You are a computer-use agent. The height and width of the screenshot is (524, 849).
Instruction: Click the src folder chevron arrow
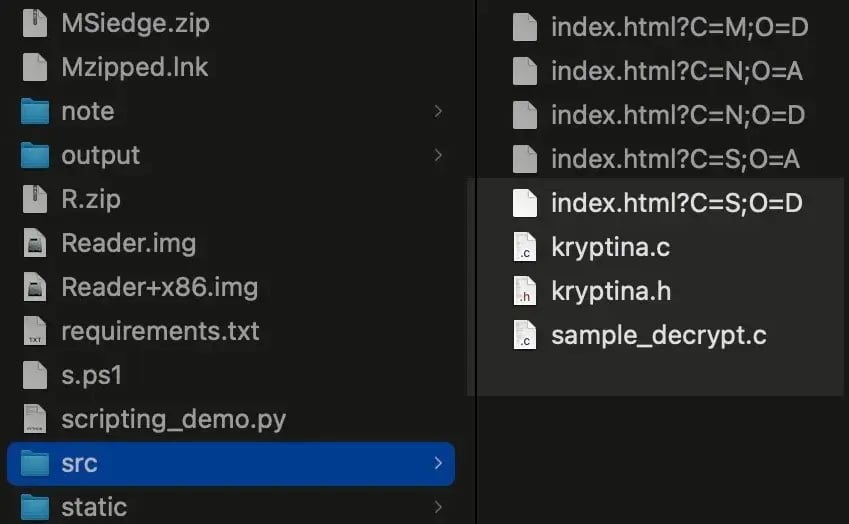pos(438,463)
